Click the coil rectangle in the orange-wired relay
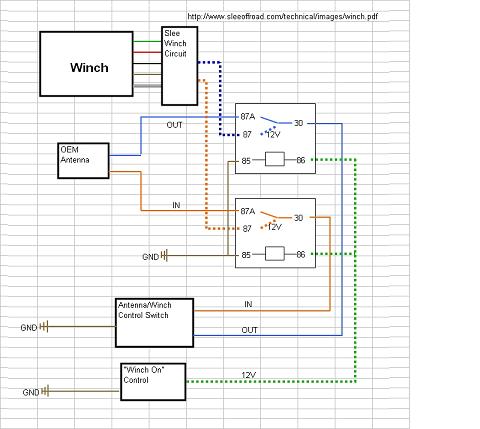The image size is (480, 429). [275, 254]
